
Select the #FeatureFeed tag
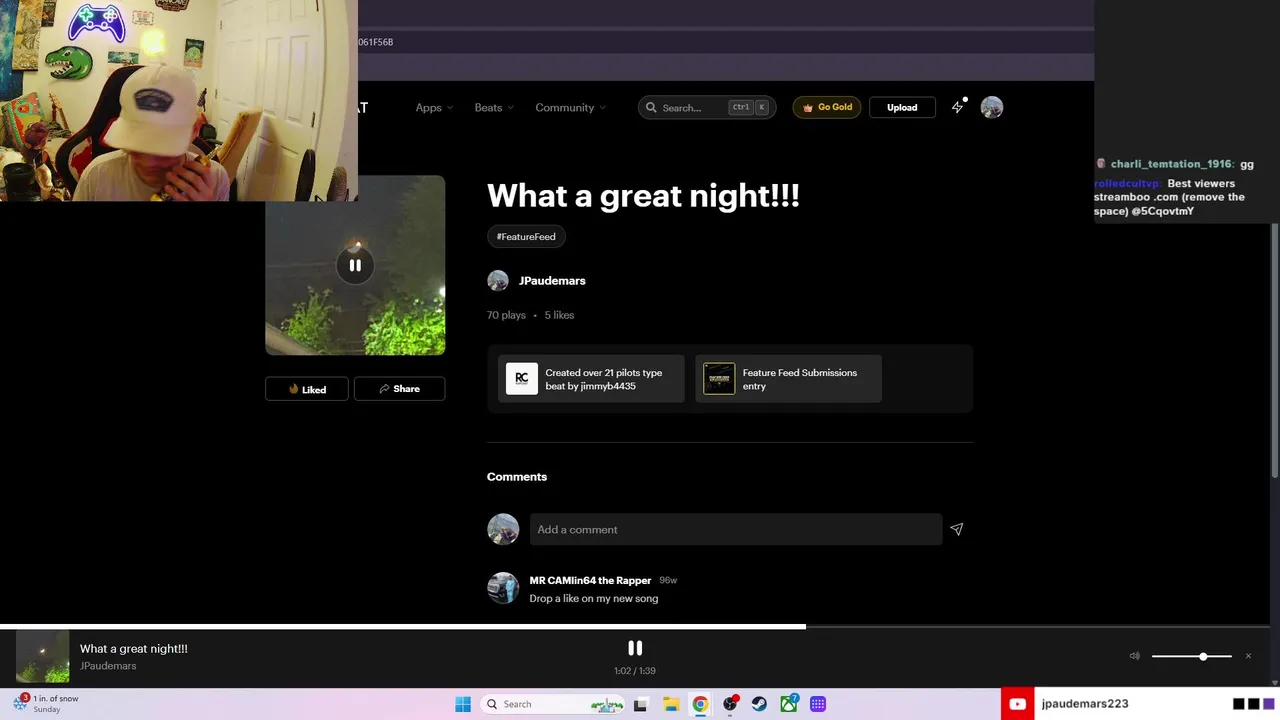(526, 236)
